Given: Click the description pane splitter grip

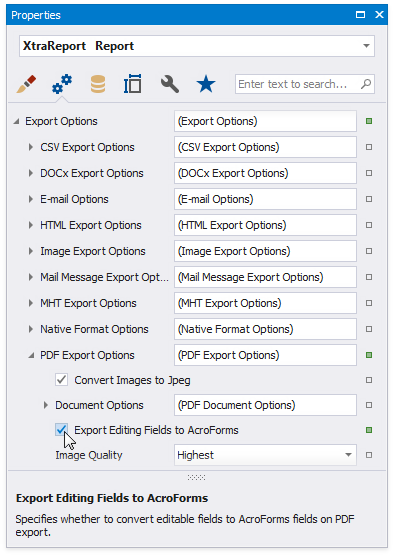Looking at the screenshot, I should pyautogui.click(x=196, y=477).
